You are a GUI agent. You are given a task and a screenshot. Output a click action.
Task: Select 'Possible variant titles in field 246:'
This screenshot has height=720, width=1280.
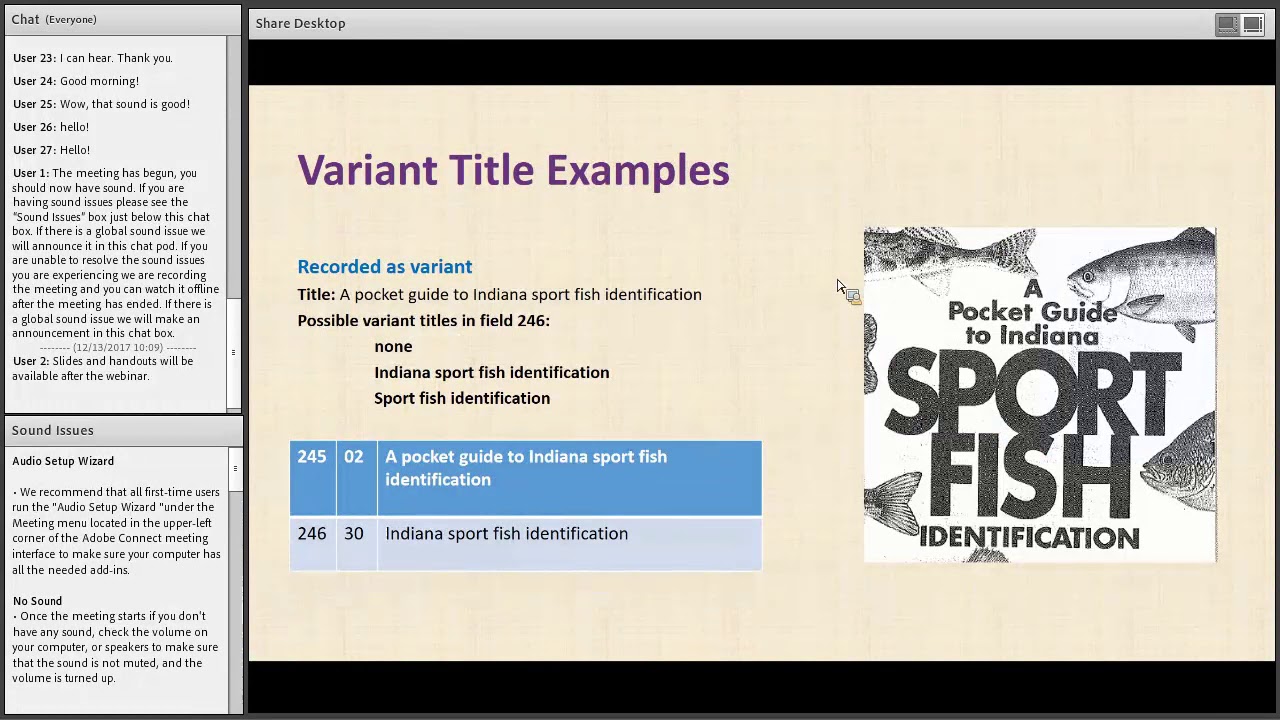click(x=423, y=321)
